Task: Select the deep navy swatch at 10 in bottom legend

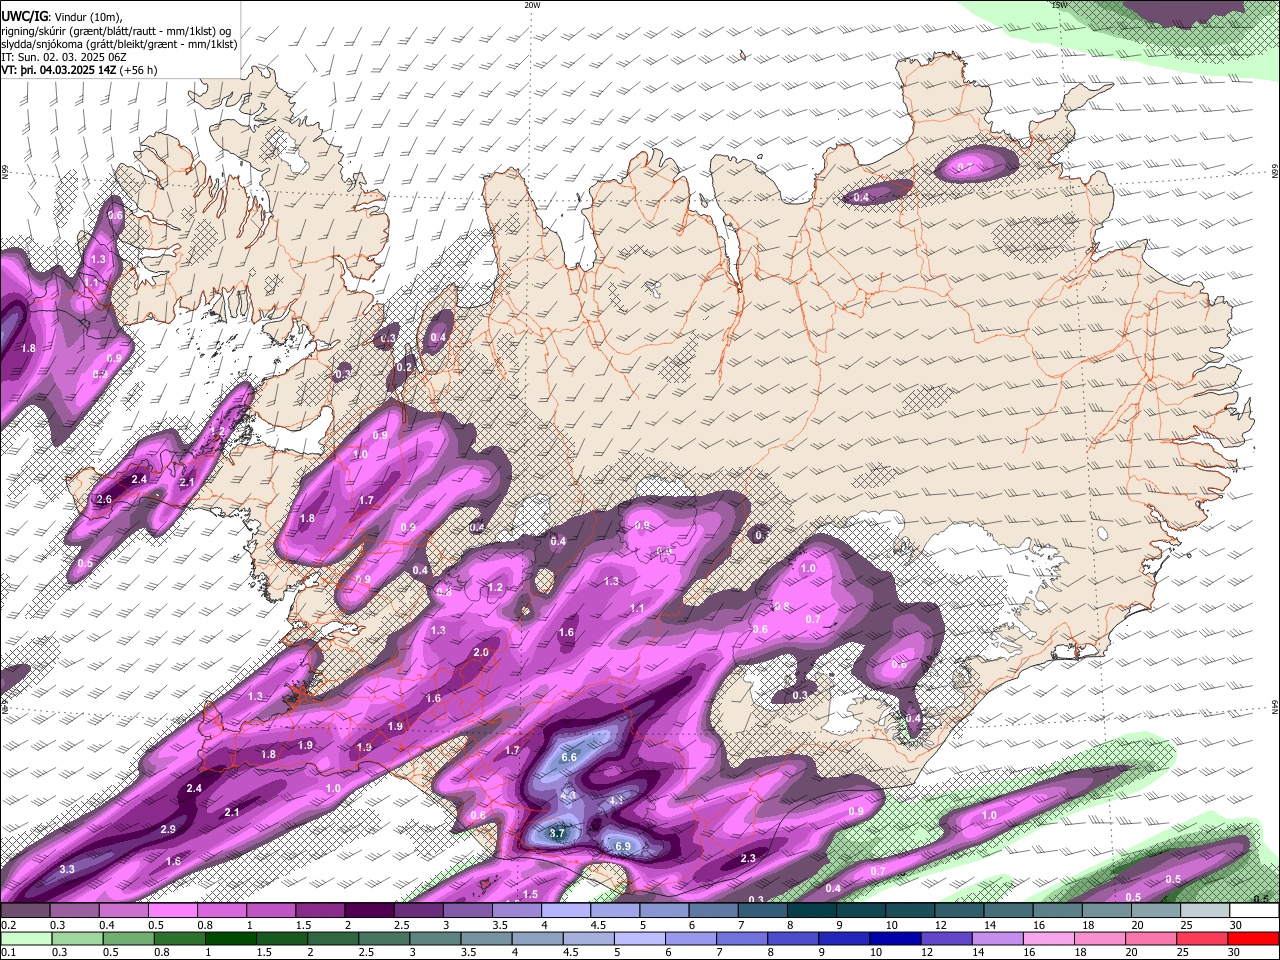Action: [x=894, y=939]
